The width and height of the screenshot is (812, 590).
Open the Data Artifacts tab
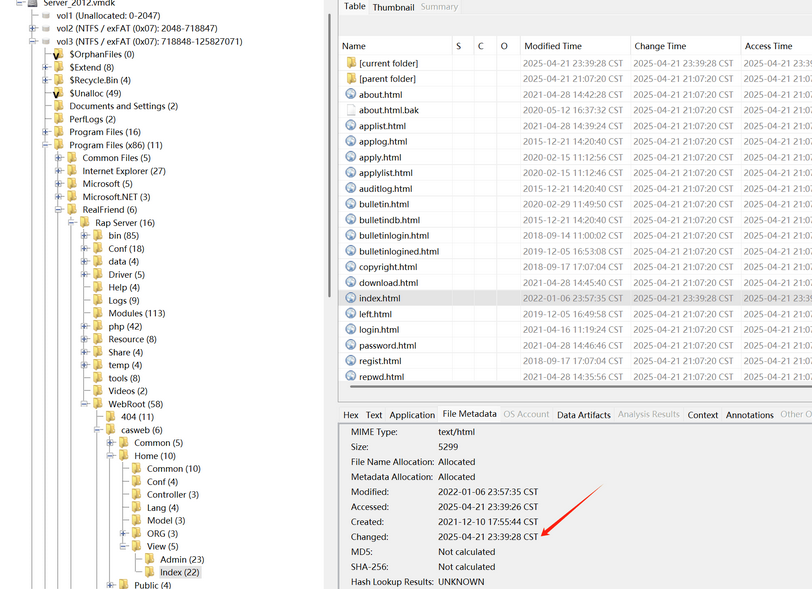pos(584,414)
